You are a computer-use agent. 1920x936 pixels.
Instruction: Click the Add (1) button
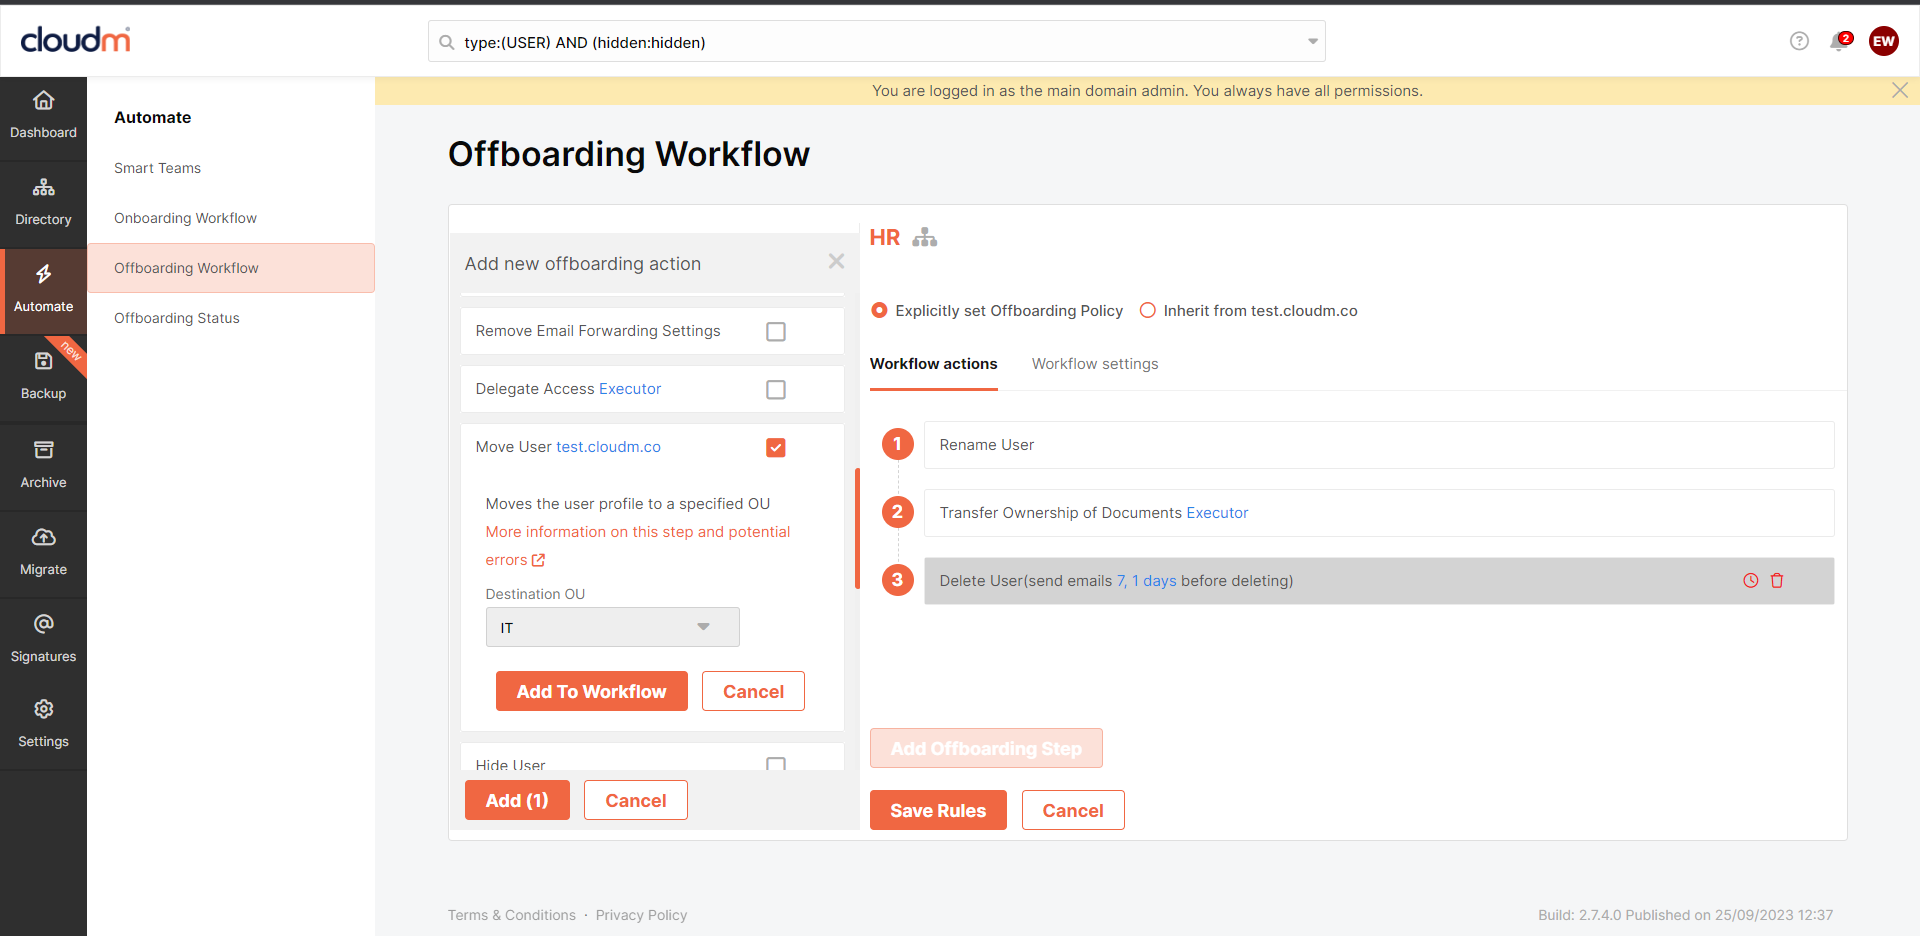coord(517,800)
